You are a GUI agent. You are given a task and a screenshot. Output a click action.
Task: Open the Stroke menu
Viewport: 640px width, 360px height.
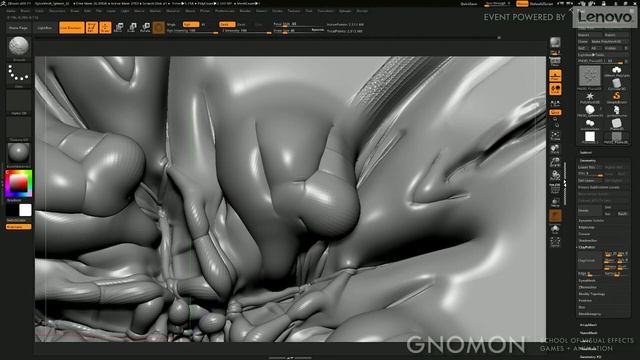coord(277,11)
